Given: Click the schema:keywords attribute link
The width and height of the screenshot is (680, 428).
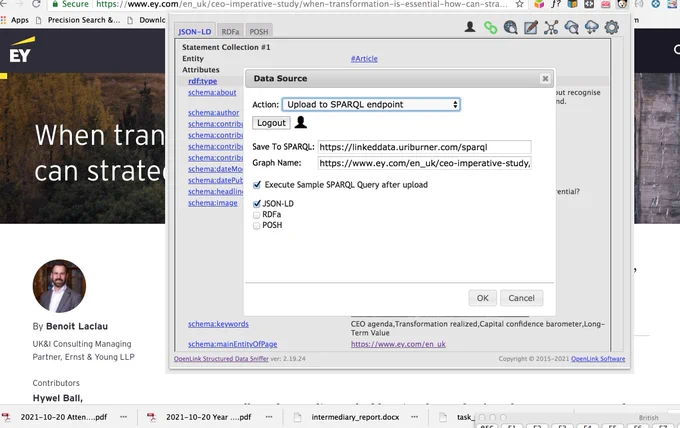Looking at the screenshot, I should click(218, 324).
